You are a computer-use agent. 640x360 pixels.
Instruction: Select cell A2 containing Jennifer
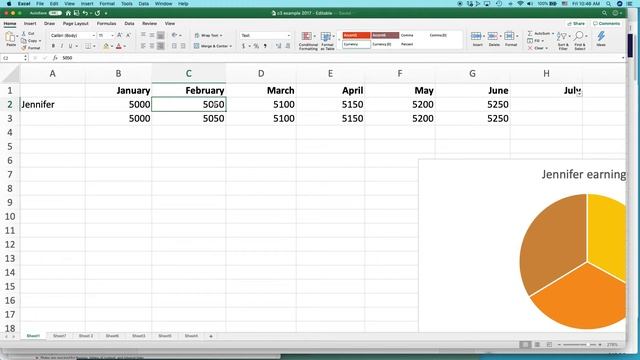[x=53, y=104]
